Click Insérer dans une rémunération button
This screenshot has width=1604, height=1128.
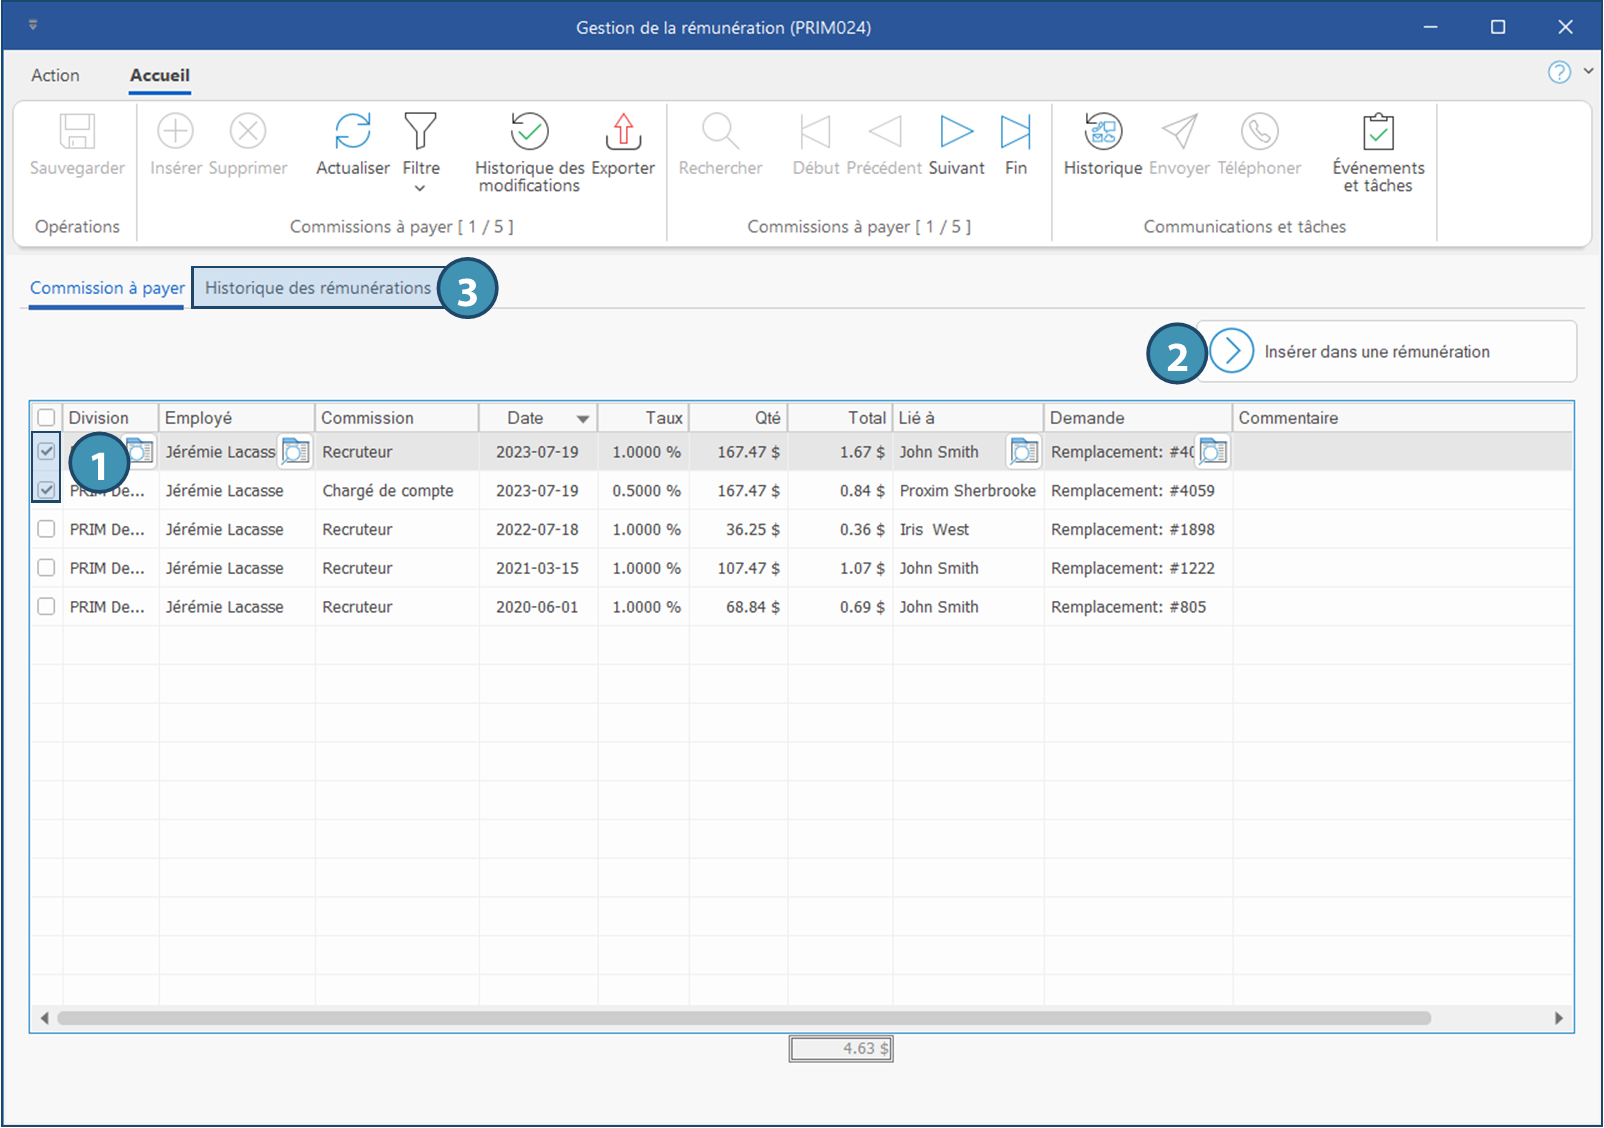click(1375, 352)
